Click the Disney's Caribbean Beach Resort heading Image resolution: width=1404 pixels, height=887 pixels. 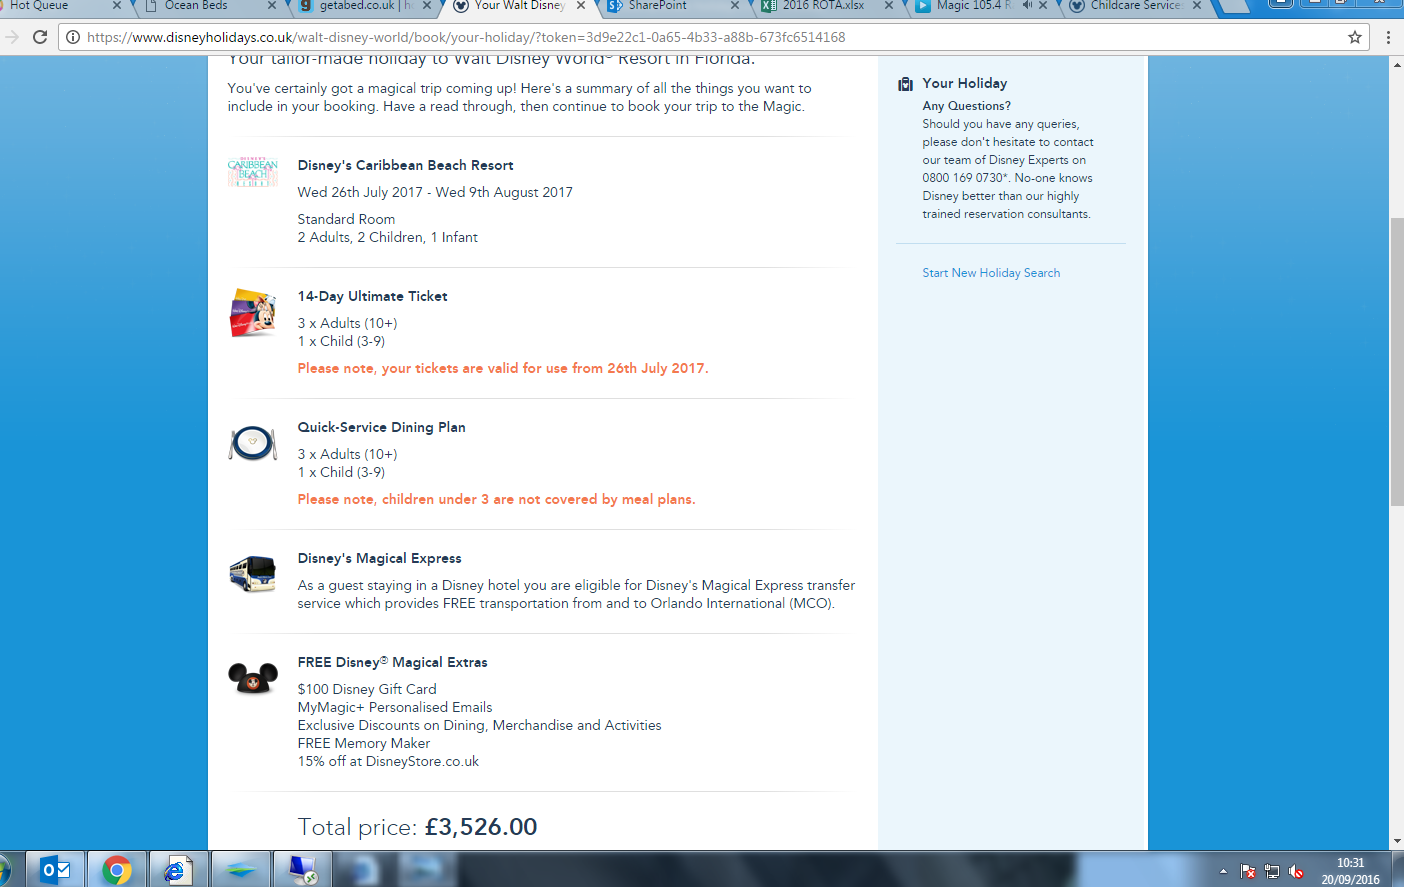click(x=405, y=165)
